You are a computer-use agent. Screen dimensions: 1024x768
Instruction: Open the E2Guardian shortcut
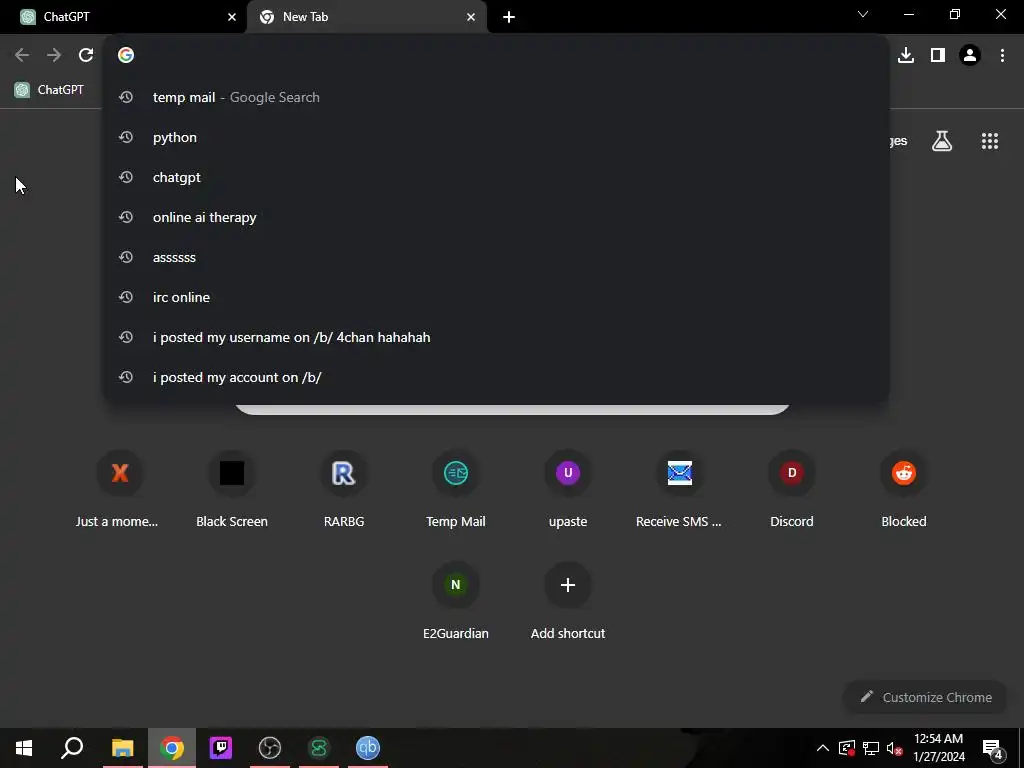[x=456, y=601]
